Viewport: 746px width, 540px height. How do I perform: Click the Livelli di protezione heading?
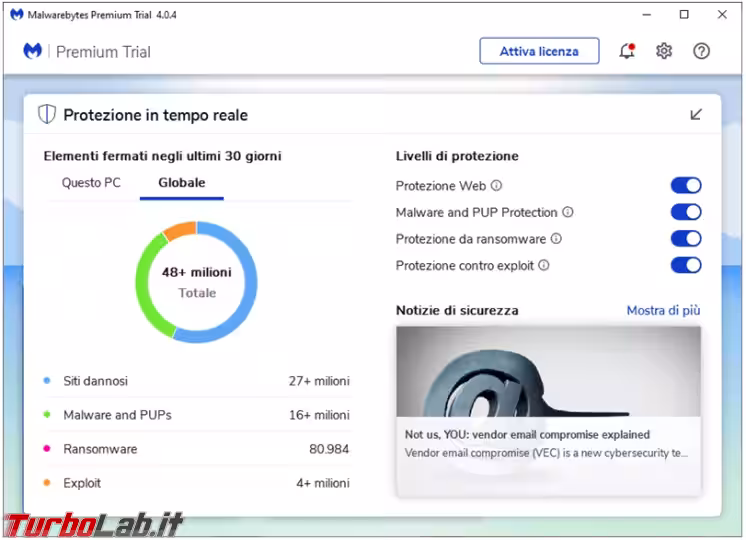click(x=457, y=156)
